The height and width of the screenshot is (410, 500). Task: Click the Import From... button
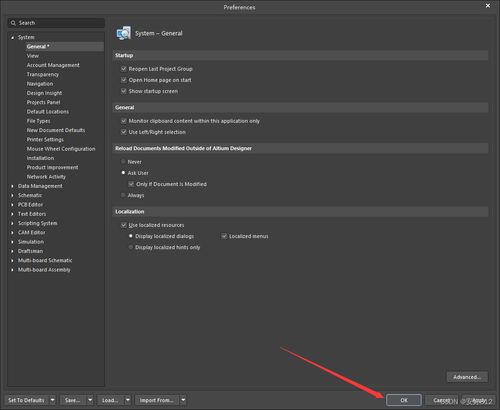(157, 400)
